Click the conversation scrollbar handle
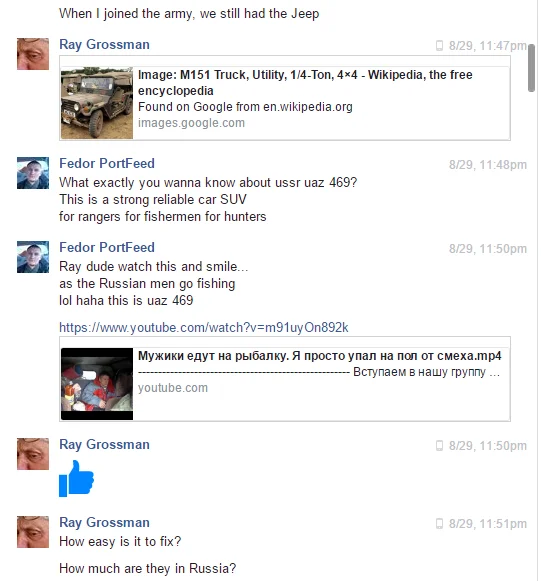 531,68
